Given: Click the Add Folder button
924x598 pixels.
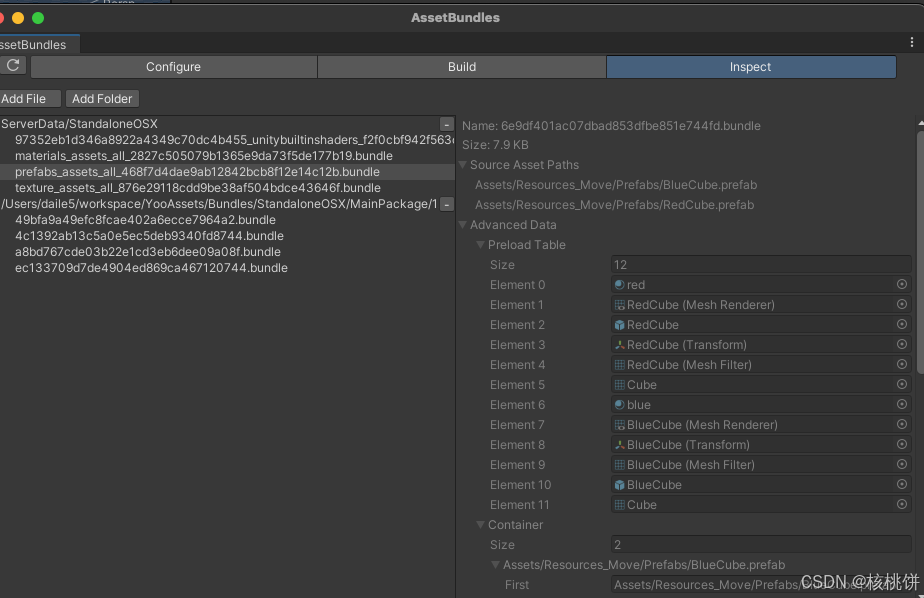Looking at the screenshot, I should 102,98.
